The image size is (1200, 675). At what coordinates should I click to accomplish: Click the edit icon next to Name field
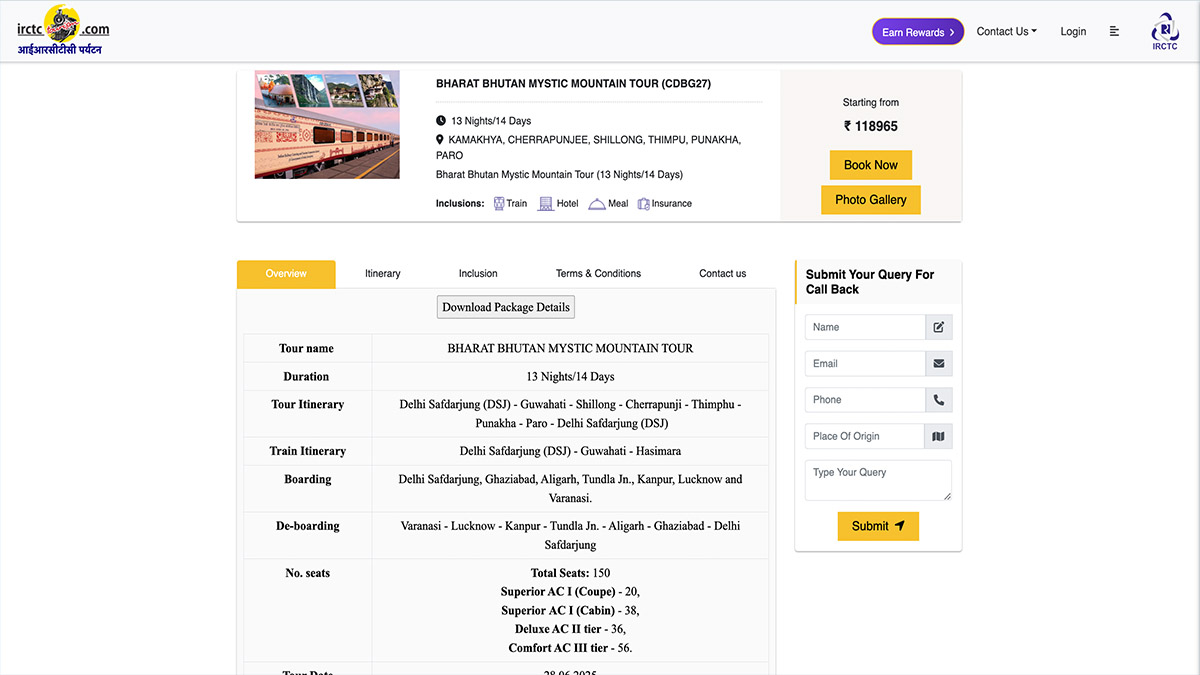click(939, 327)
